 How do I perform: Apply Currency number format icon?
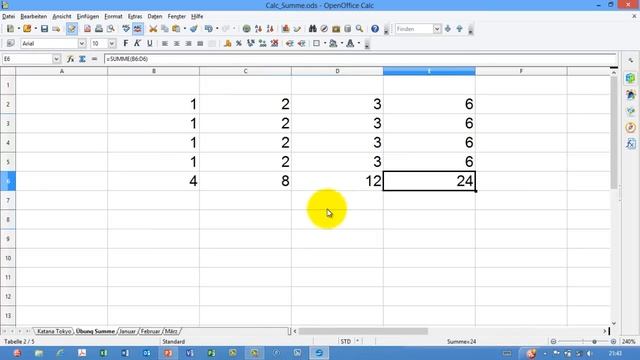227,44
